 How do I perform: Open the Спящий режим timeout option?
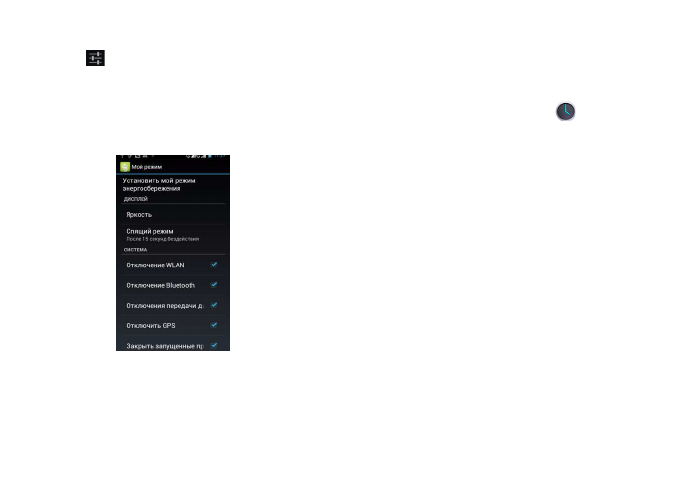(x=173, y=235)
